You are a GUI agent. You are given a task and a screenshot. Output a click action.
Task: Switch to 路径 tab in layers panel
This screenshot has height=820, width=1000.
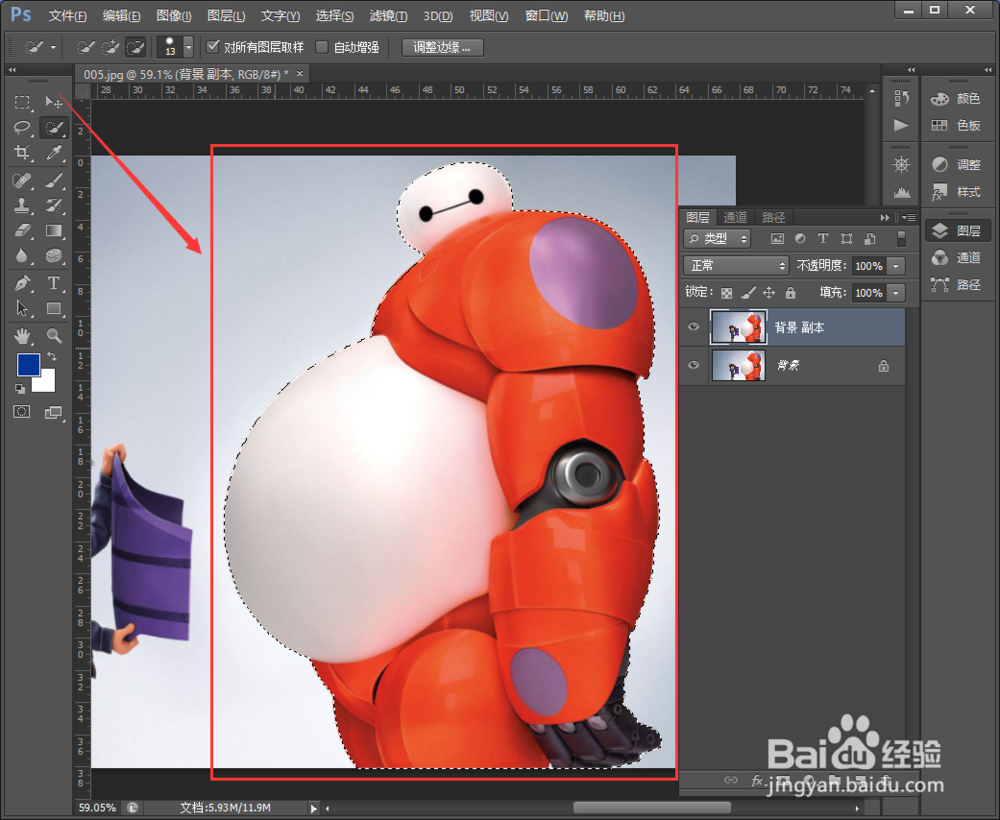tap(774, 217)
